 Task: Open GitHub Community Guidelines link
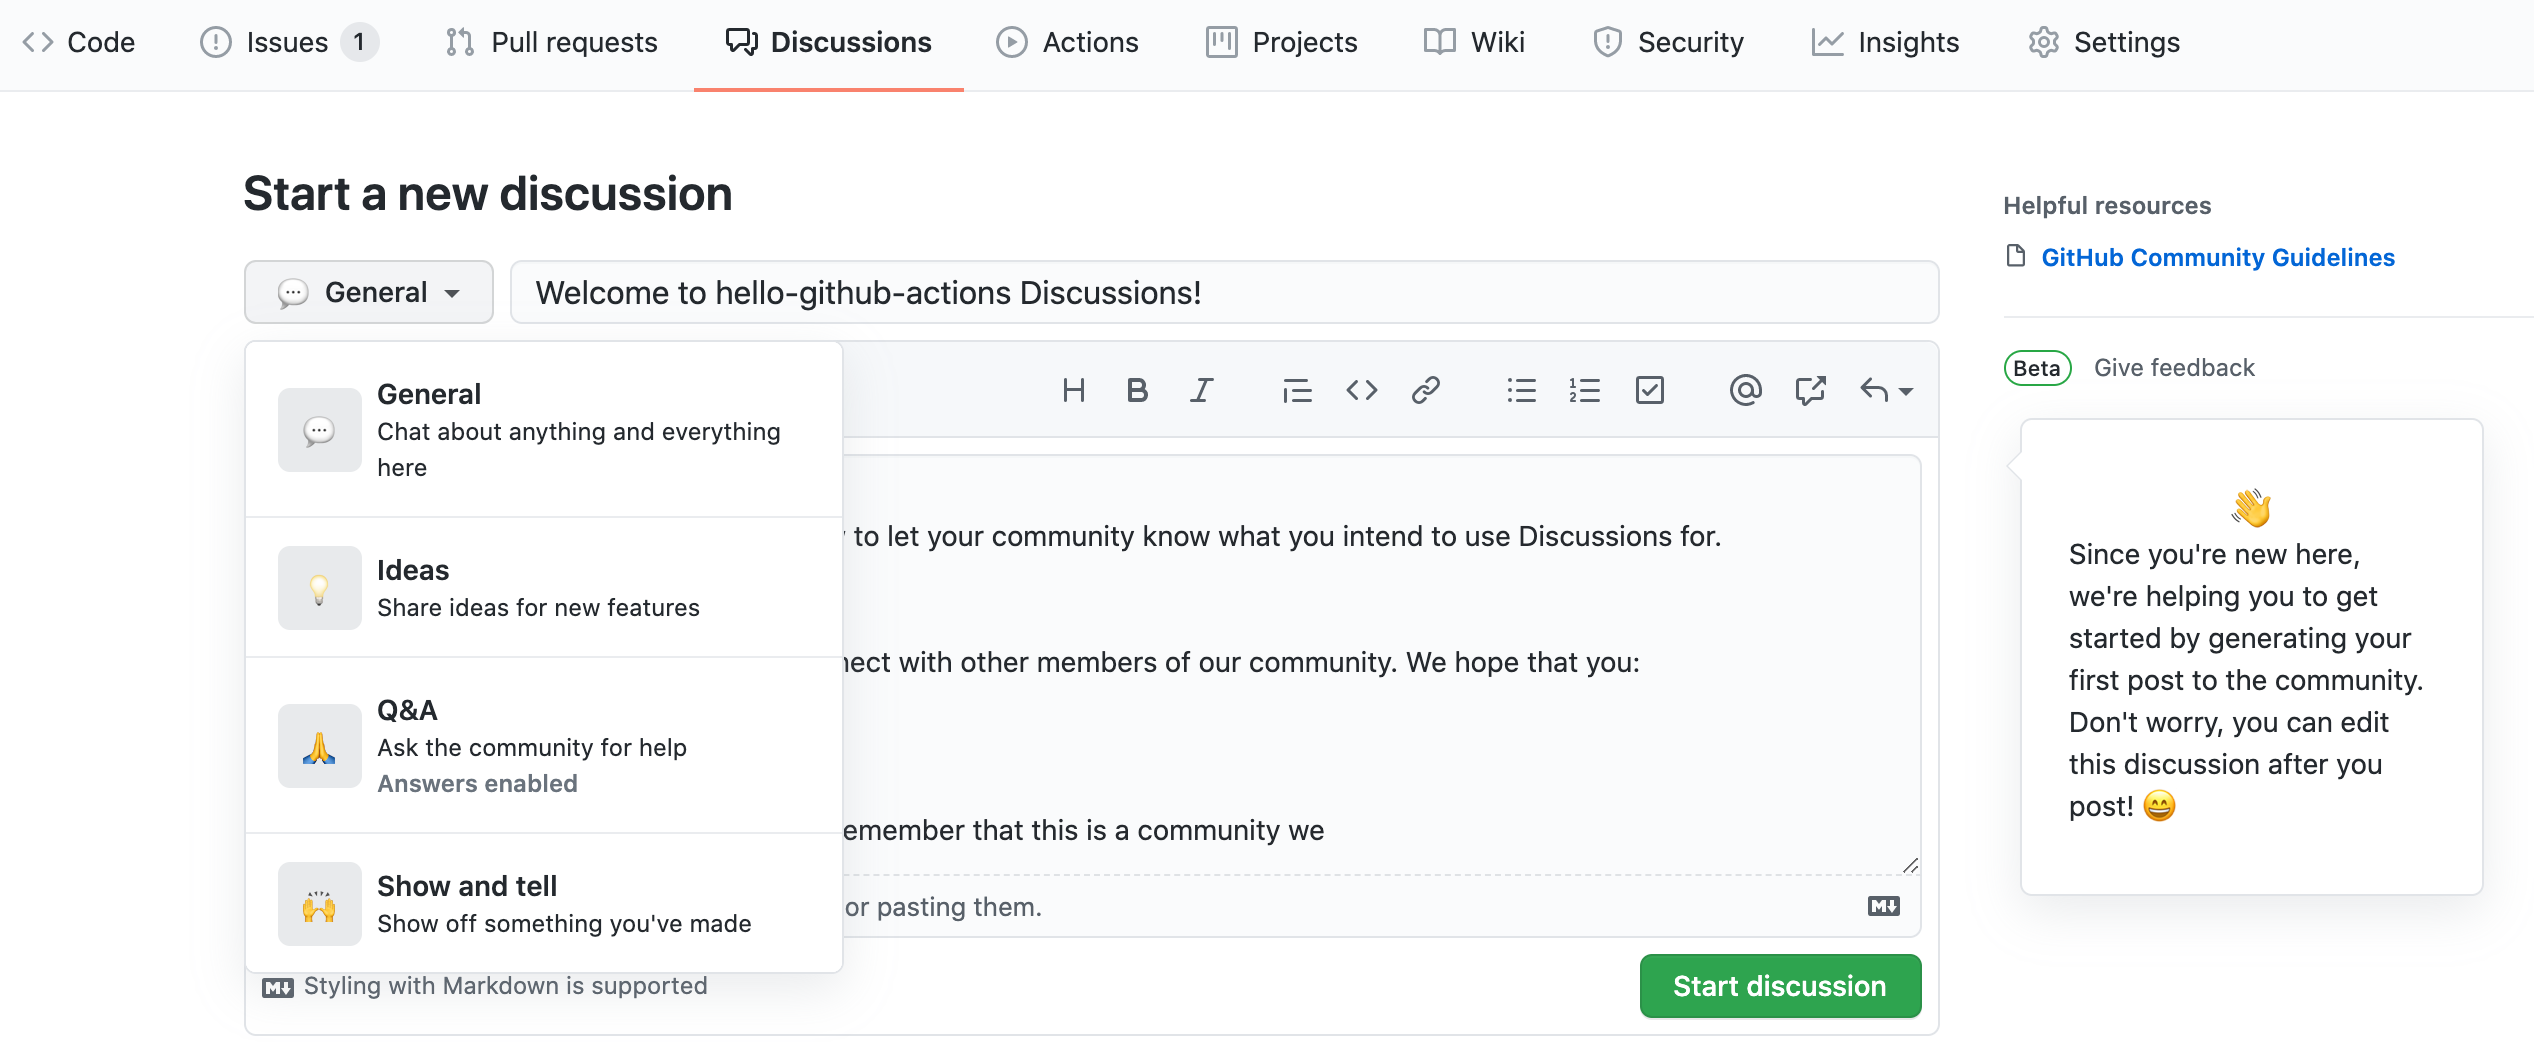pyautogui.click(x=2218, y=257)
